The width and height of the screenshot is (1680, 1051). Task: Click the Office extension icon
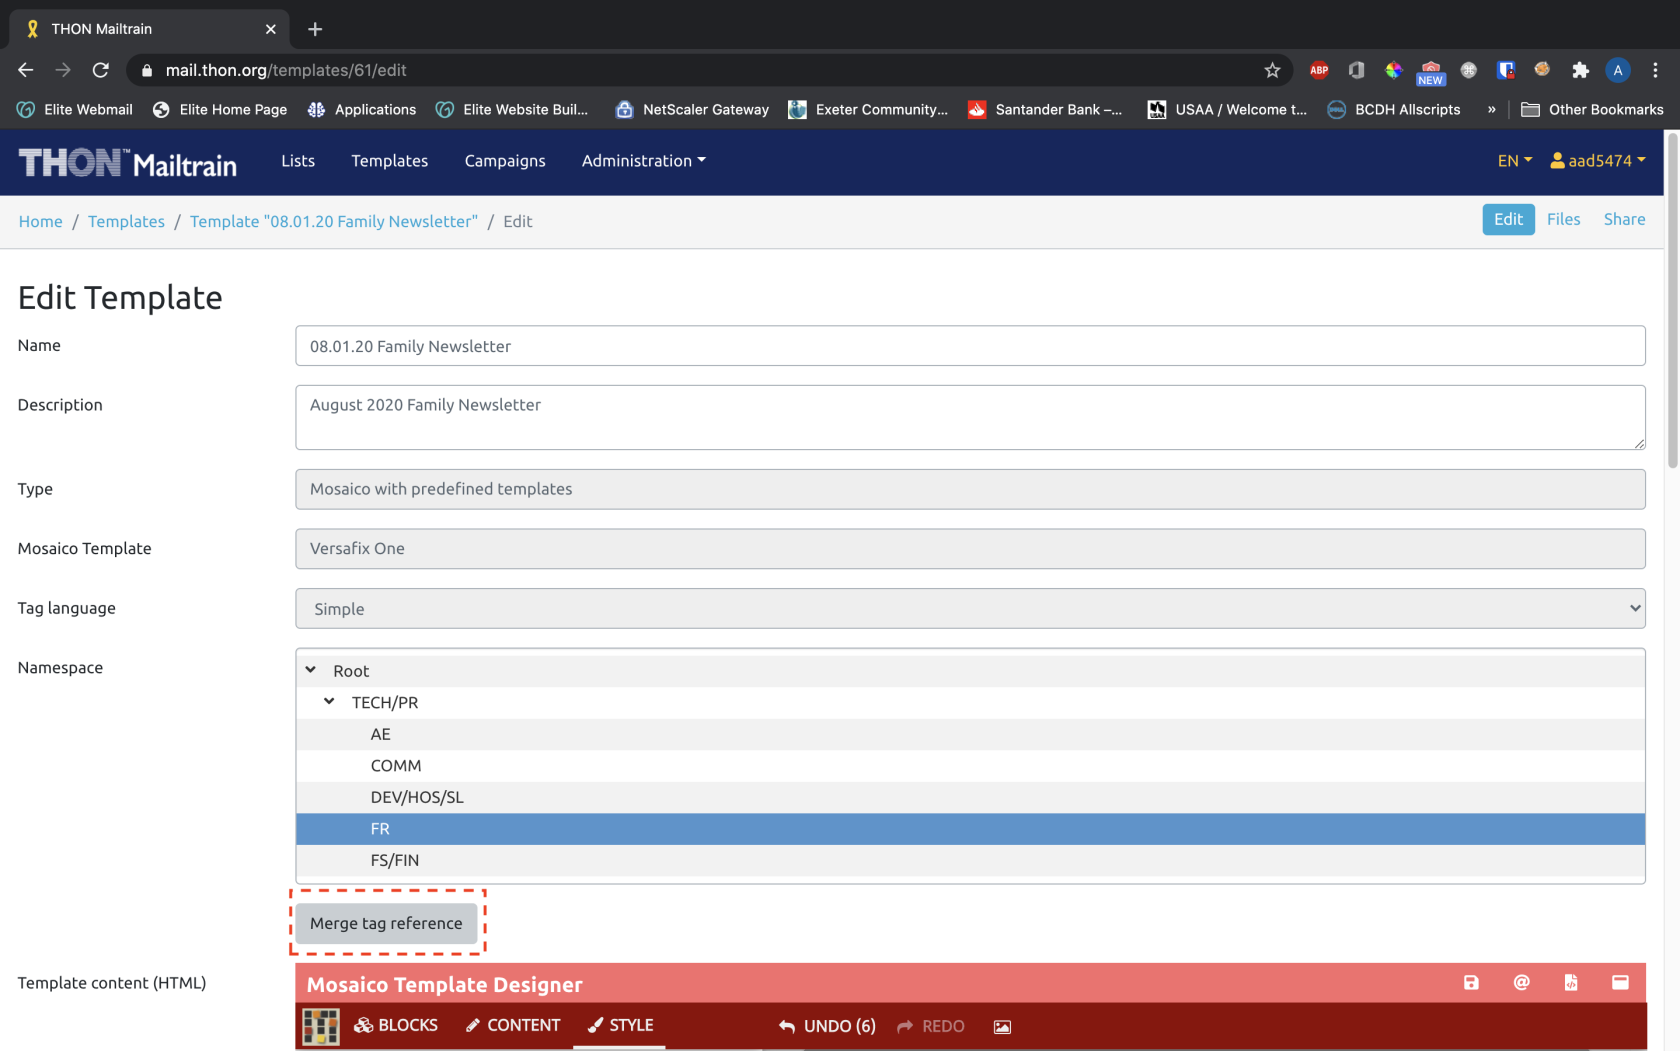(x=1356, y=70)
